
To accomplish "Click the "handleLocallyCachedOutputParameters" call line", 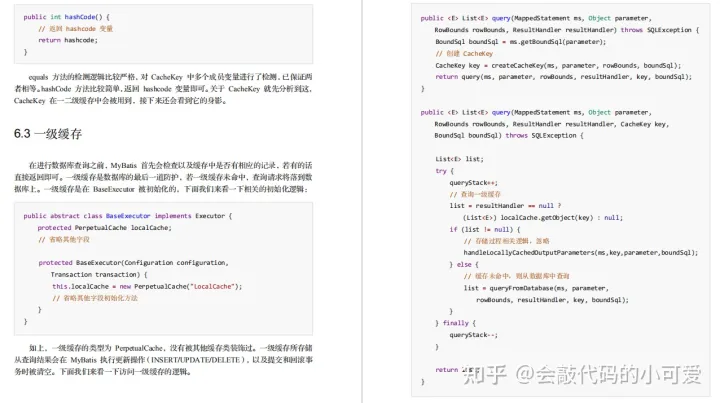I will point(580,252).
